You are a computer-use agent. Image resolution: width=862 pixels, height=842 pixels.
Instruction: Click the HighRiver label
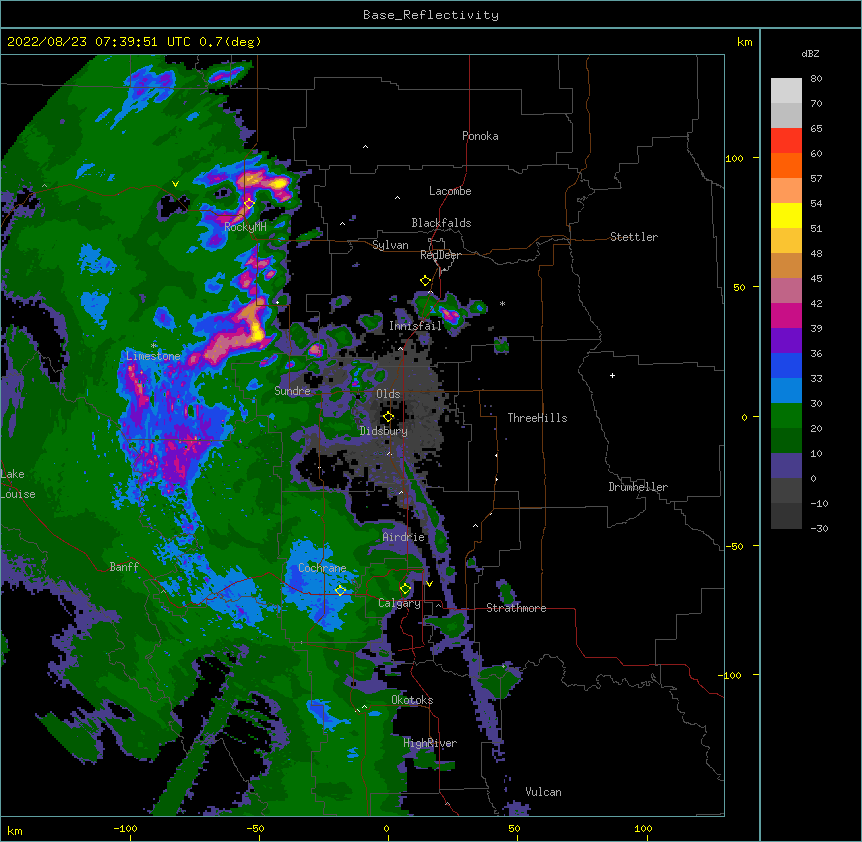pos(430,743)
